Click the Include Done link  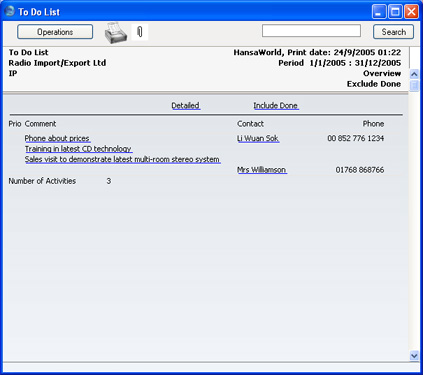pos(275,106)
